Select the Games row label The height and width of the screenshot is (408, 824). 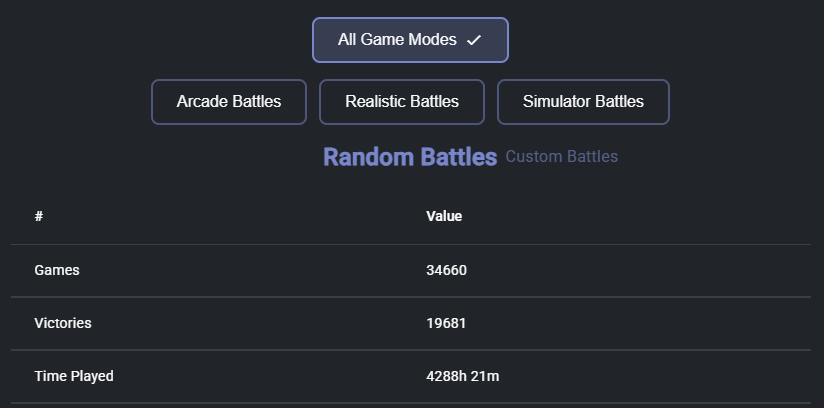pos(57,270)
